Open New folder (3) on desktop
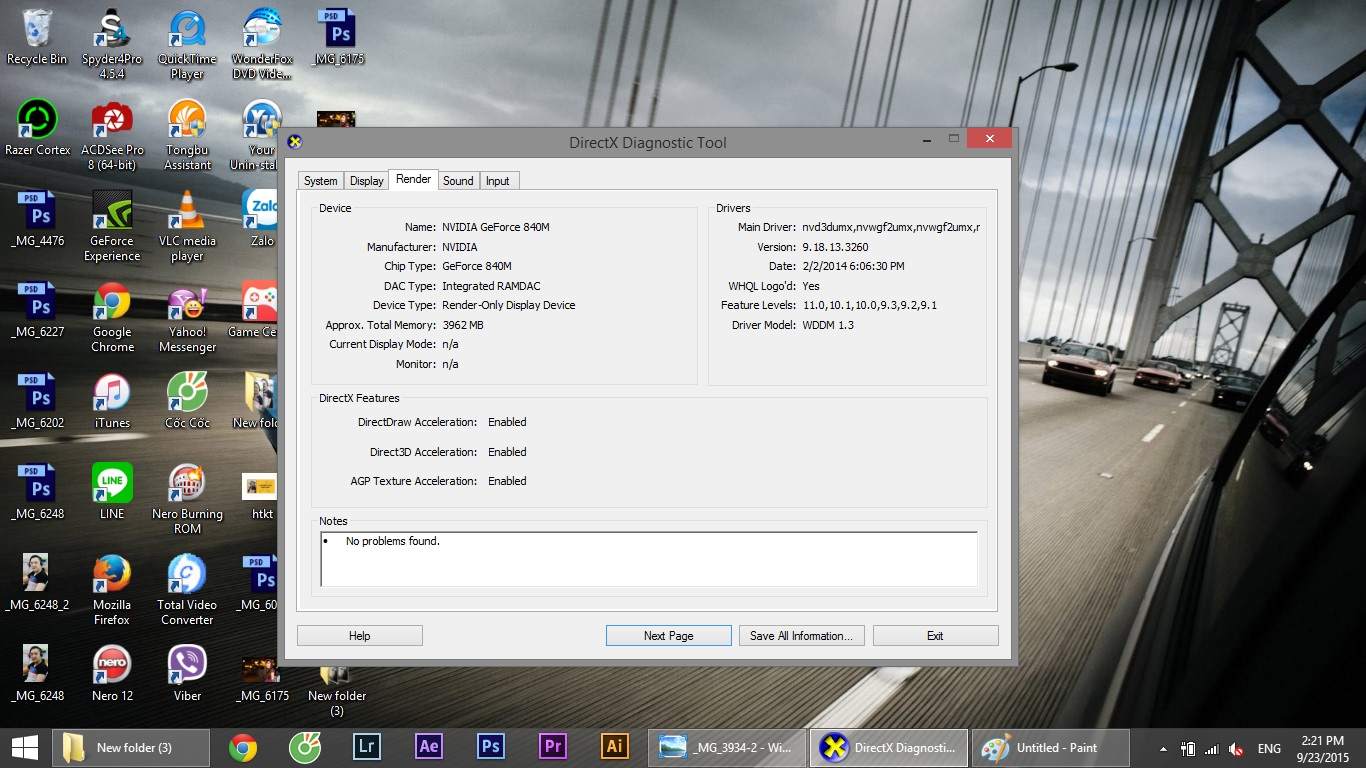Screen dimensions: 1366x768 point(337,690)
